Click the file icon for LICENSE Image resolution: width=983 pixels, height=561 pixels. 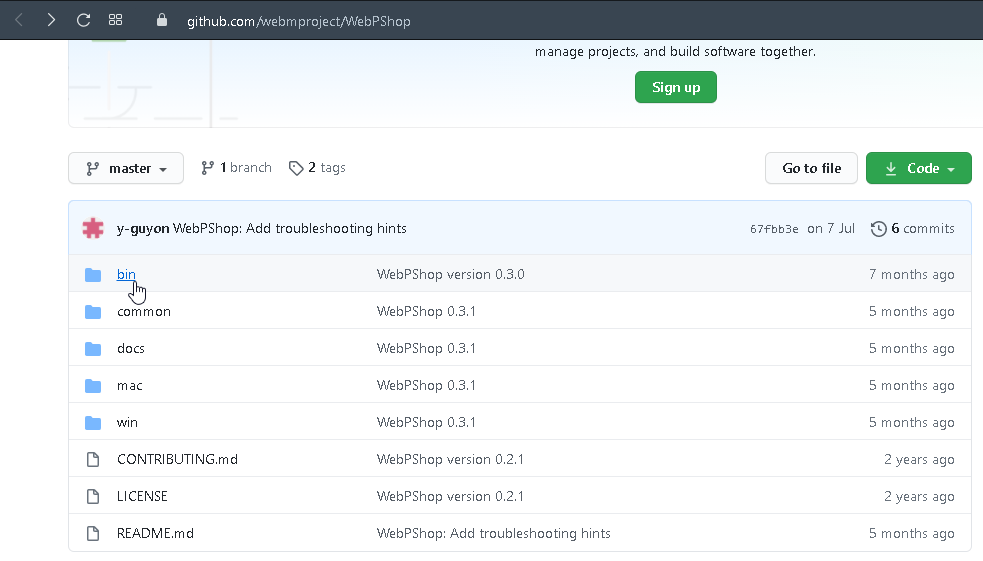click(x=93, y=496)
